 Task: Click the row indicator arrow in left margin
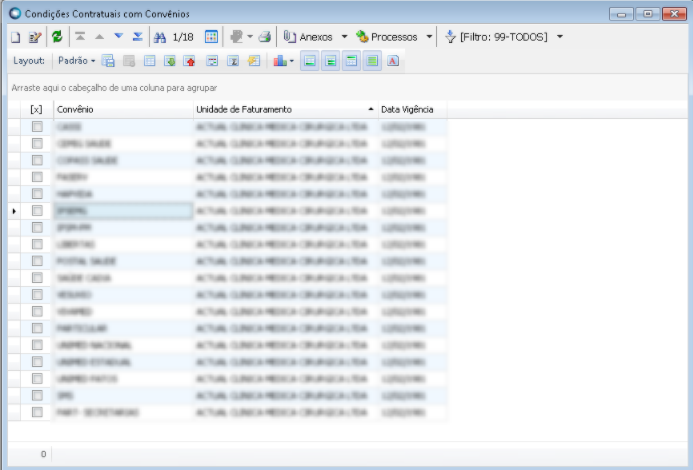click(x=14, y=211)
